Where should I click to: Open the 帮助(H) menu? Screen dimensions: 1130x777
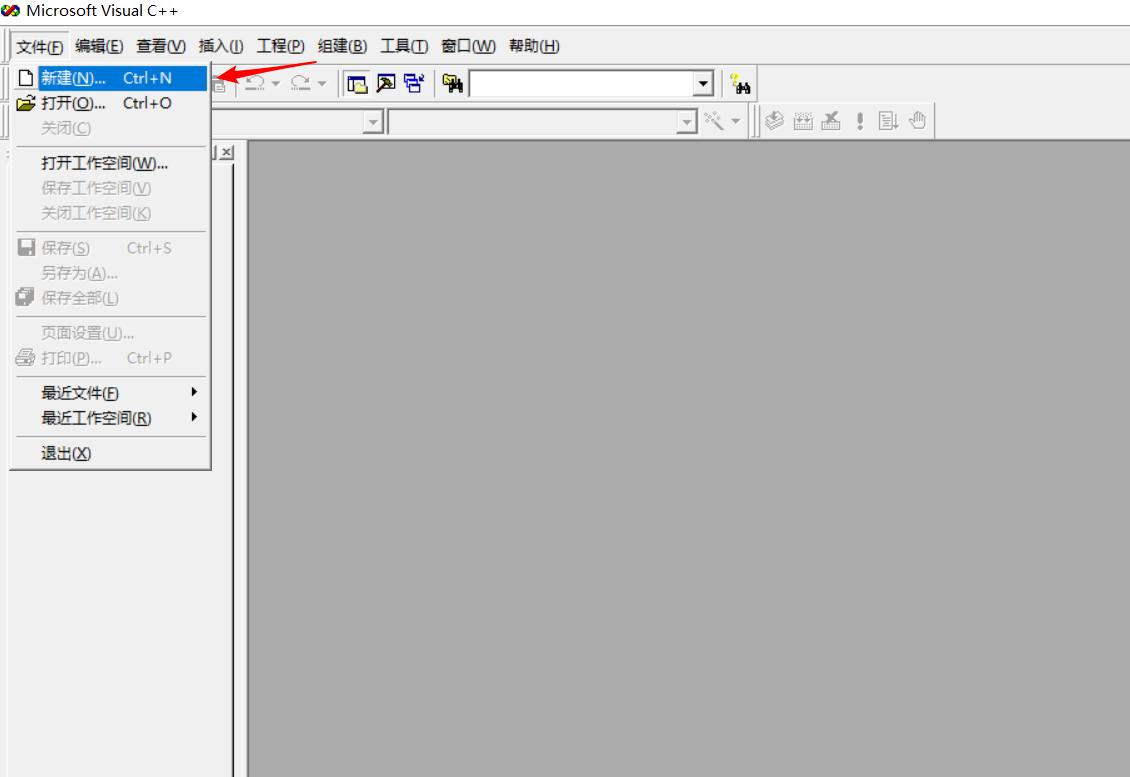[x=534, y=46]
